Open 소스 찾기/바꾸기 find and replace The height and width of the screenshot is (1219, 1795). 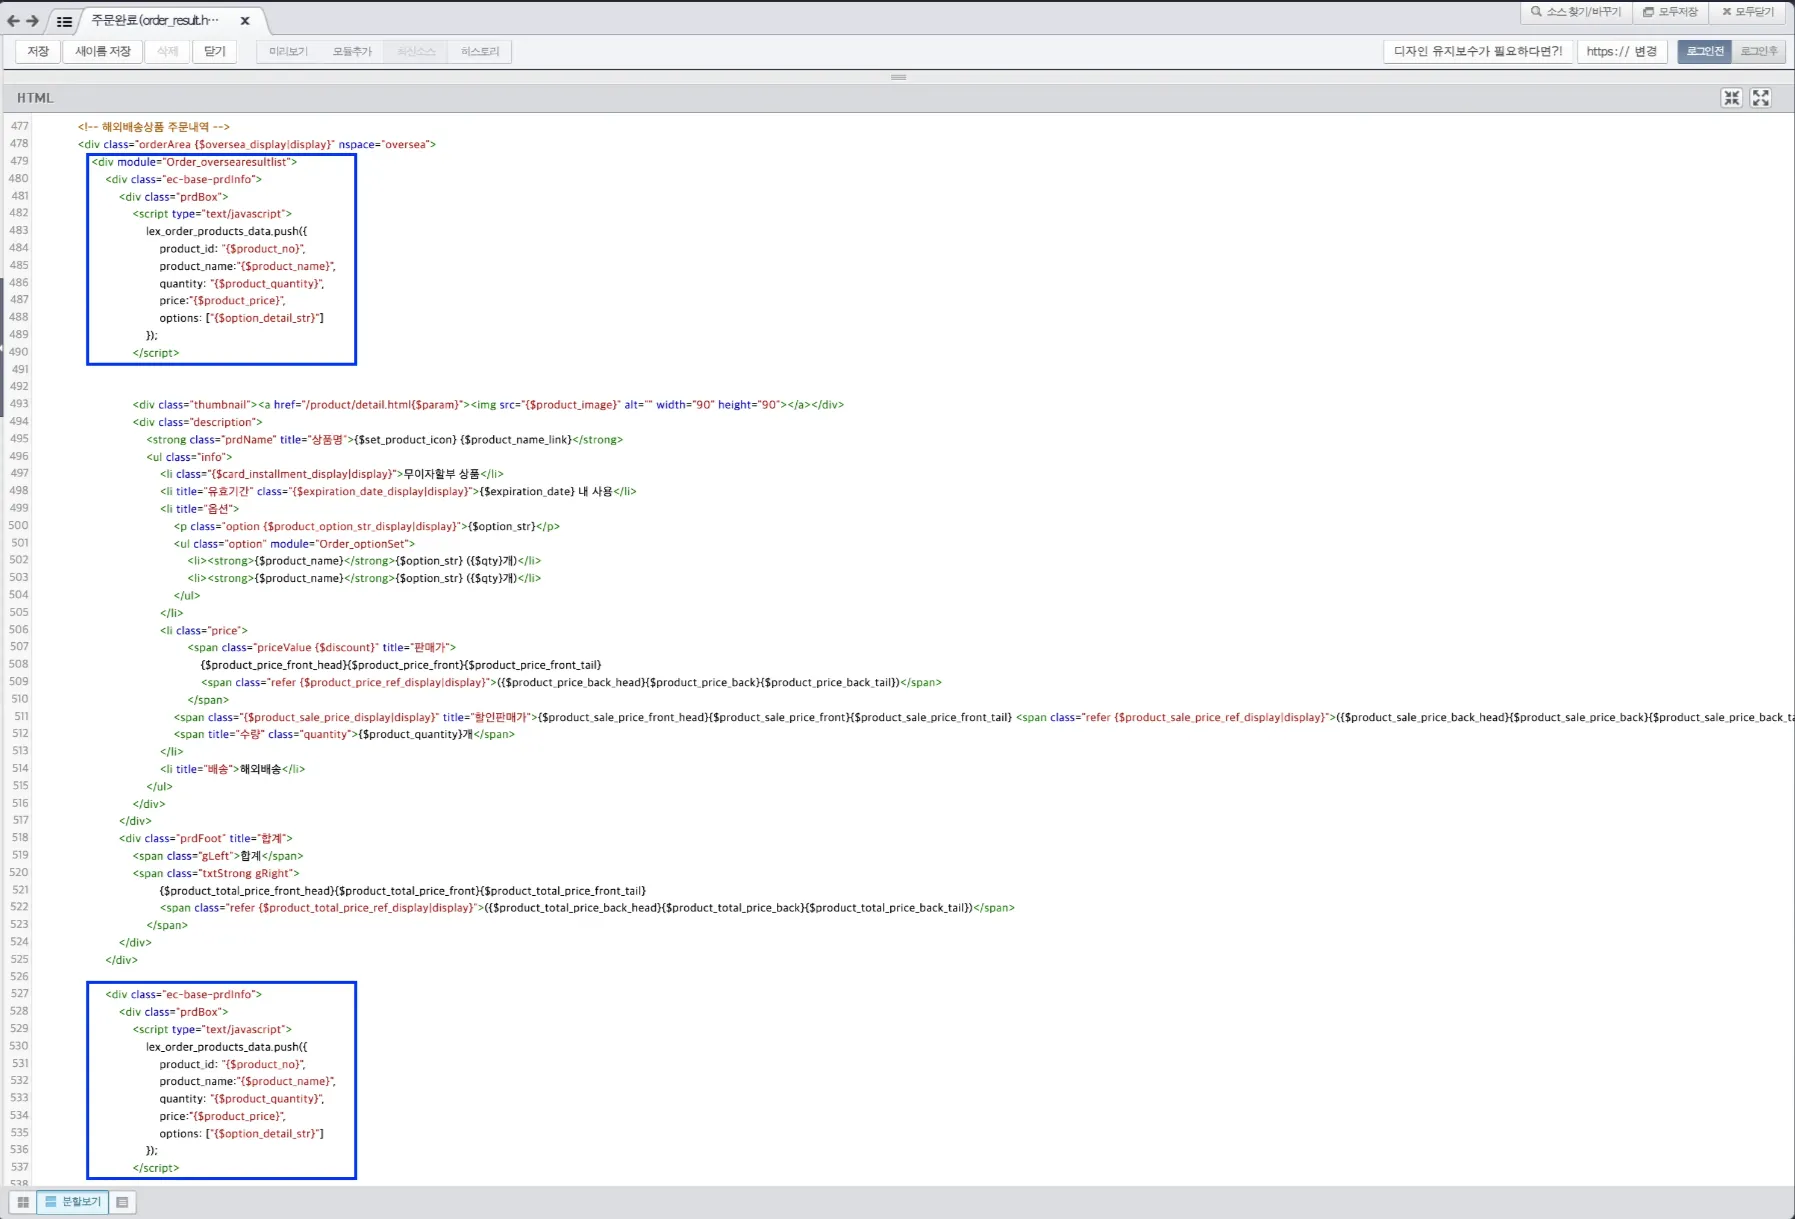point(1577,12)
